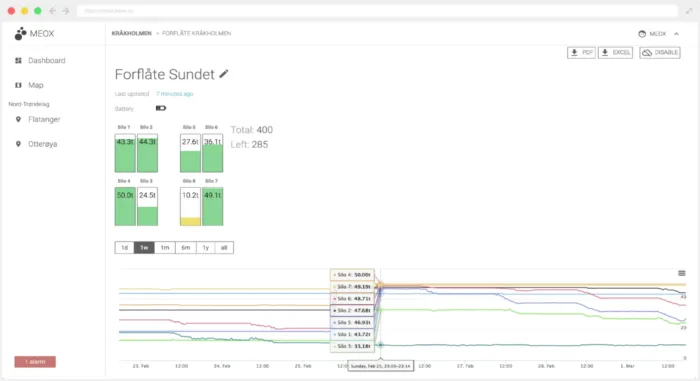Click the battery status icon
Screen dimensions: 700x381
pyautogui.click(x=161, y=108)
